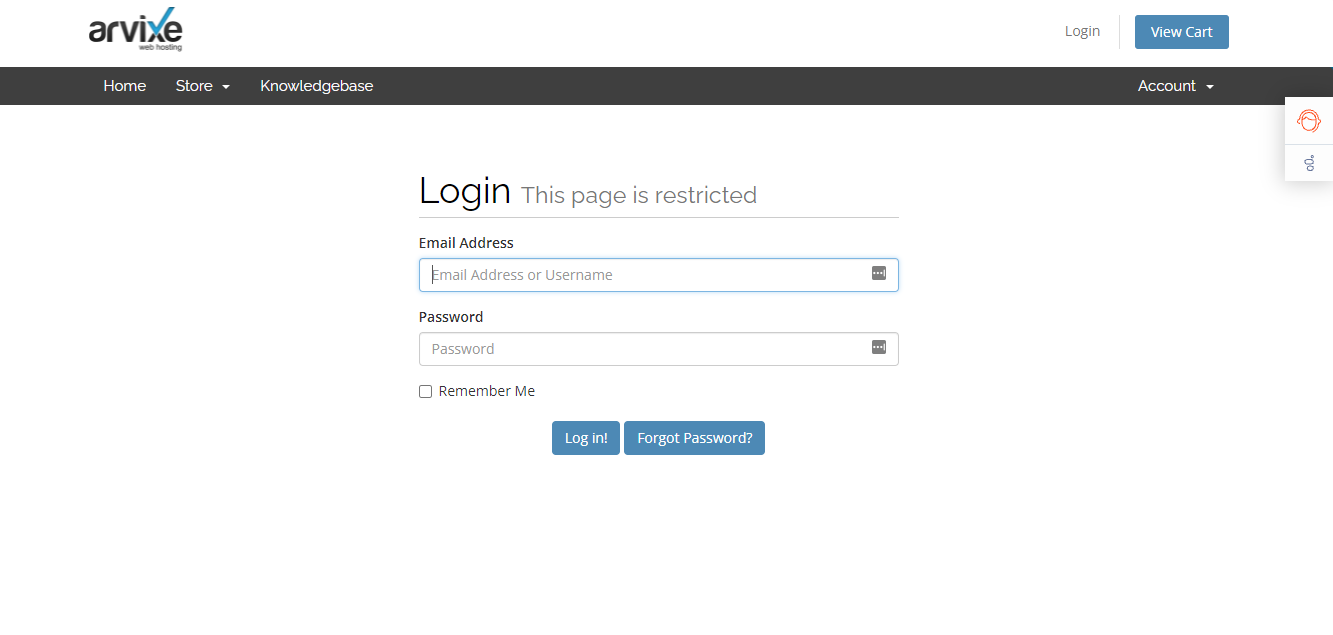Go to the Home menu item
This screenshot has width=1333, height=635.
coord(125,86)
